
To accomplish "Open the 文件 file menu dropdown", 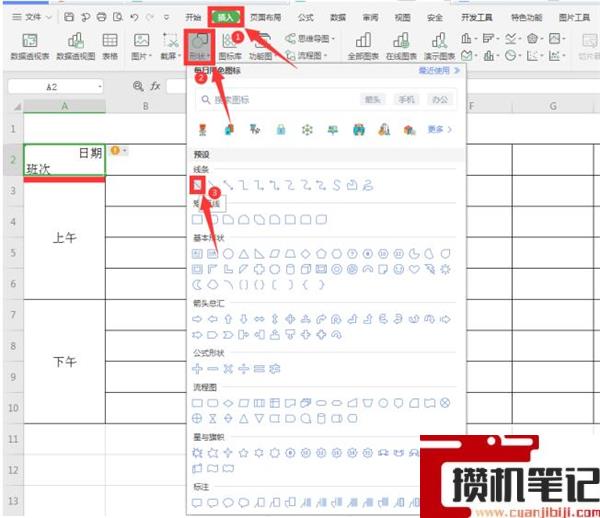I will 32,17.
